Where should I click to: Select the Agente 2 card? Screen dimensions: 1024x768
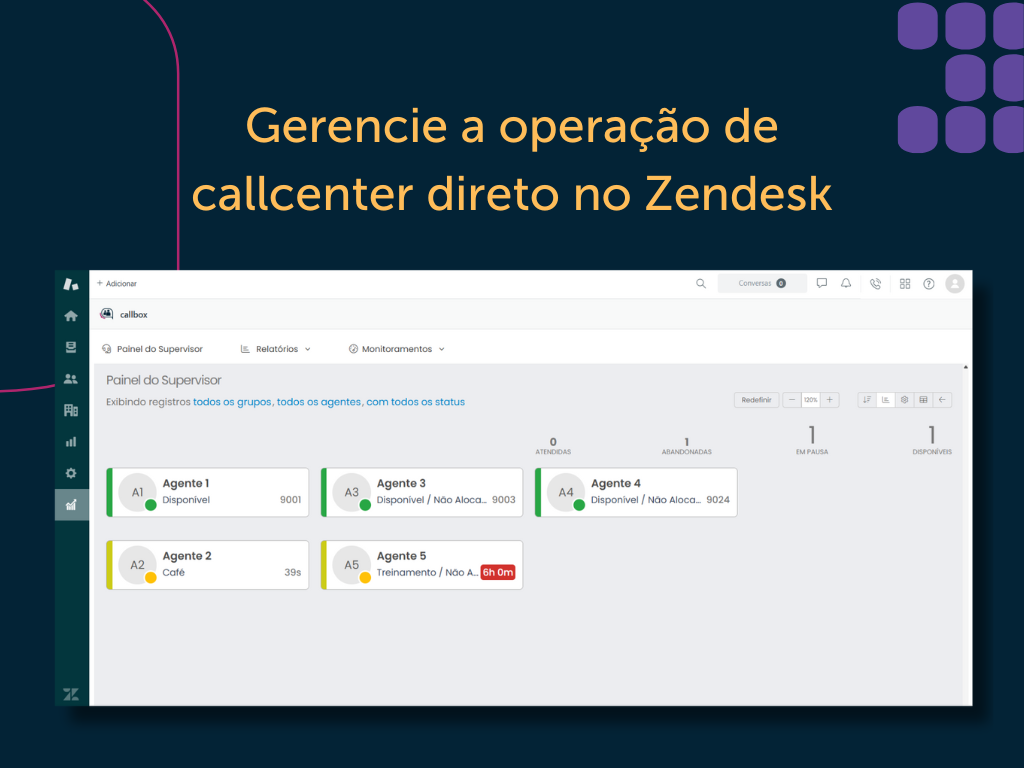tap(208, 565)
